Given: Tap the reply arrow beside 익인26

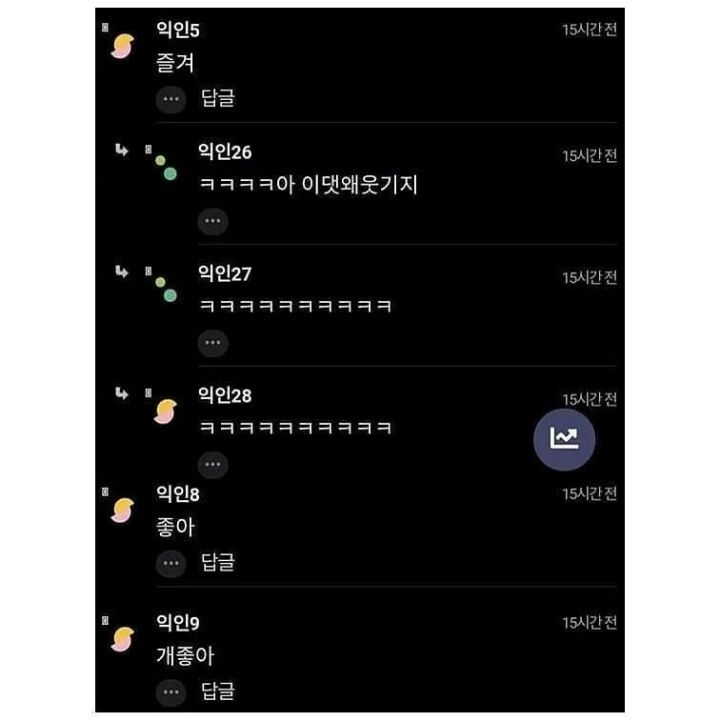Looking at the screenshot, I should coord(121,150).
